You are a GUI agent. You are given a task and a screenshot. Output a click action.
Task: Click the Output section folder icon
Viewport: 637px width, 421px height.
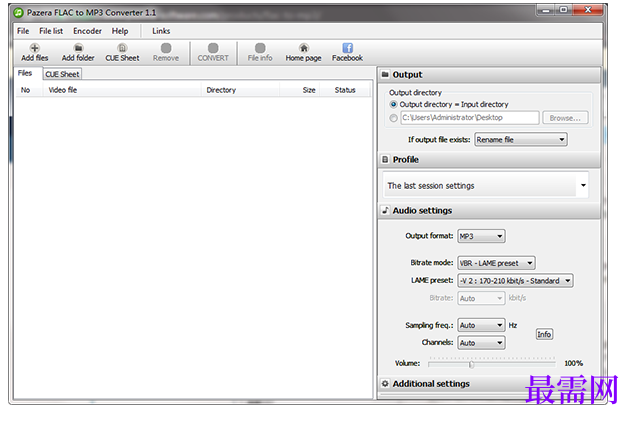(x=385, y=74)
